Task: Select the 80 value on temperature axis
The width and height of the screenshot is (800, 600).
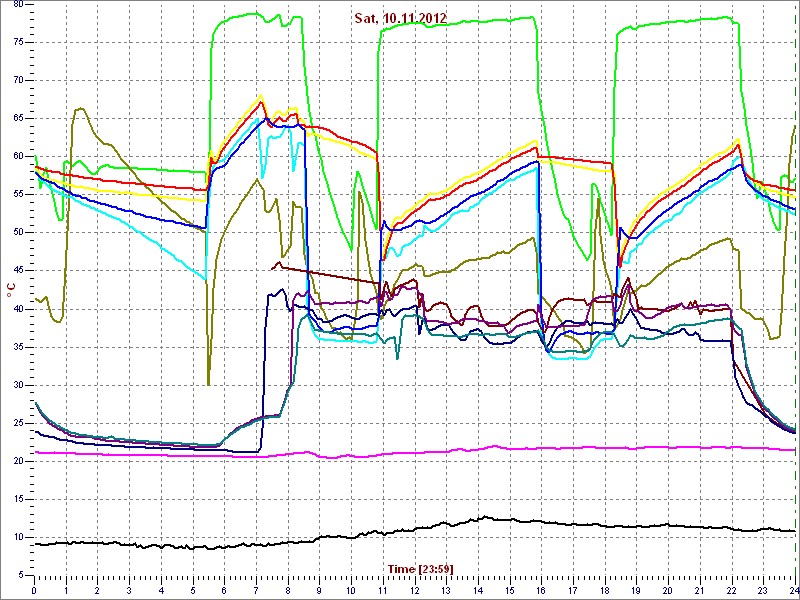Action: pyautogui.click(x=18, y=5)
